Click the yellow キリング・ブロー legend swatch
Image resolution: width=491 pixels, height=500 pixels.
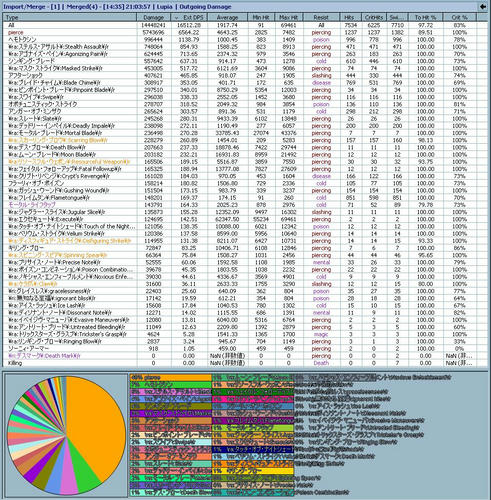click(x=253, y=471)
